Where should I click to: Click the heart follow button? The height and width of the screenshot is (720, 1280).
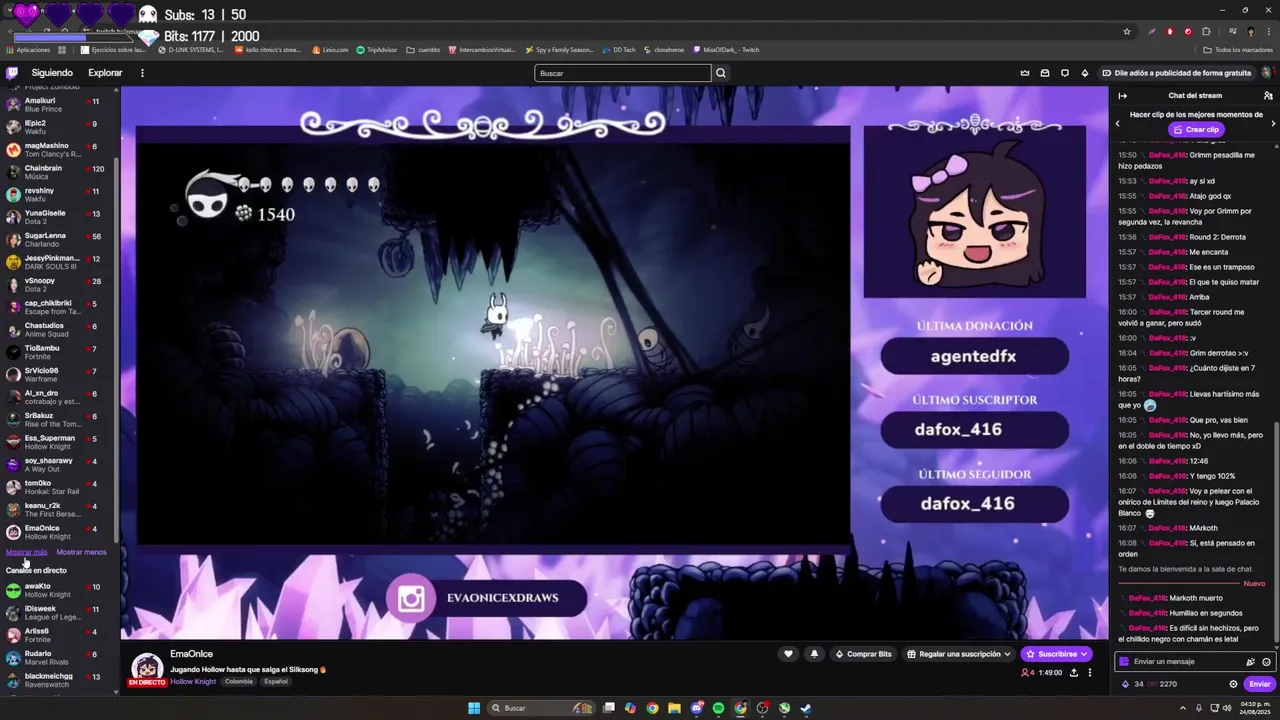(x=788, y=654)
